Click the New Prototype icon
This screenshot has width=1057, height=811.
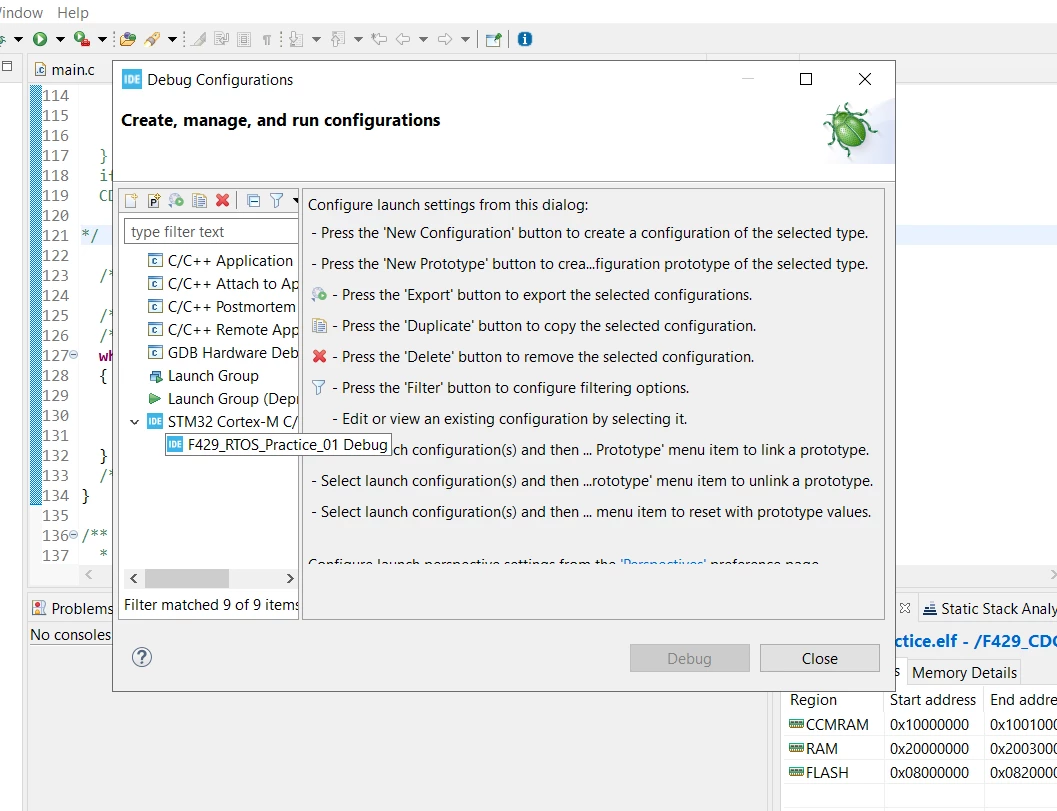pyautogui.click(x=154, y=200)
